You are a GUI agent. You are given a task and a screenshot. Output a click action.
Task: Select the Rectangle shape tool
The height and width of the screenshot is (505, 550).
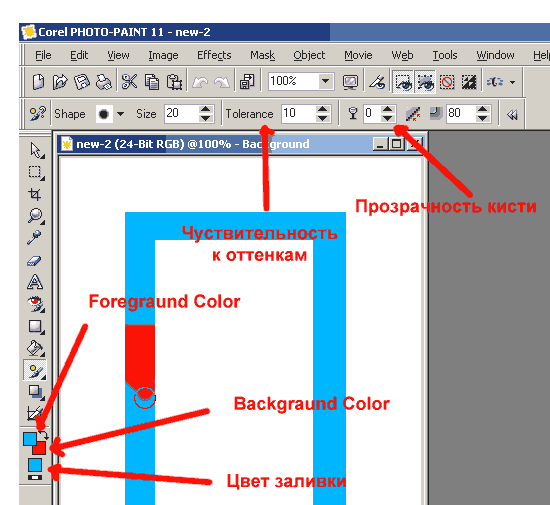tap(35, 326)
